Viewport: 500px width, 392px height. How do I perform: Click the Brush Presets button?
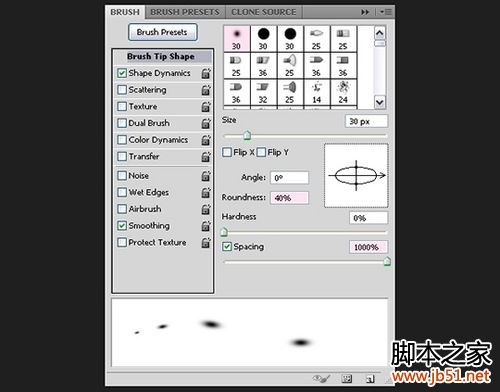[163, 32]
